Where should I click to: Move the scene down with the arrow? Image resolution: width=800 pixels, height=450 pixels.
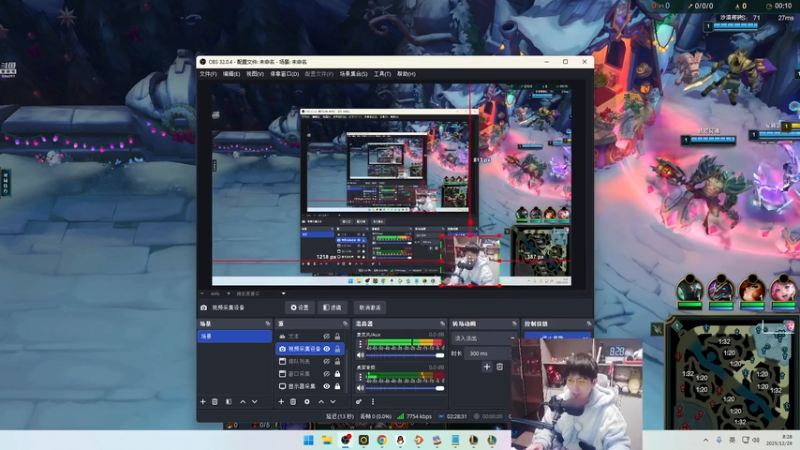pos(255,402)
